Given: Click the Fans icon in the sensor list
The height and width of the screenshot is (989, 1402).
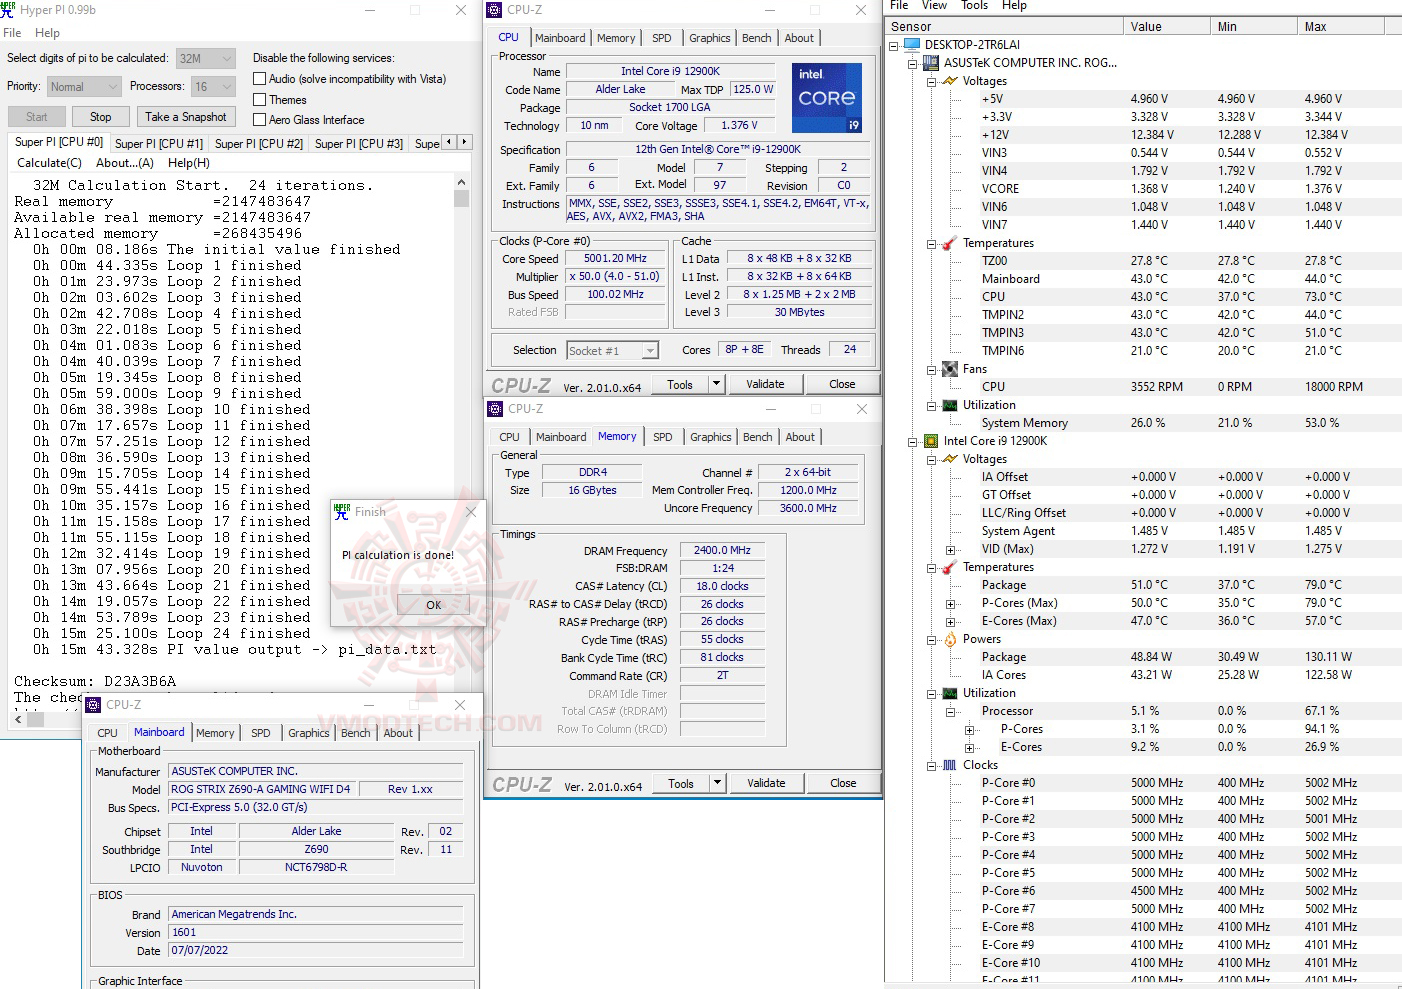Looking at the screenshot, I should click(x=948, y=368).
